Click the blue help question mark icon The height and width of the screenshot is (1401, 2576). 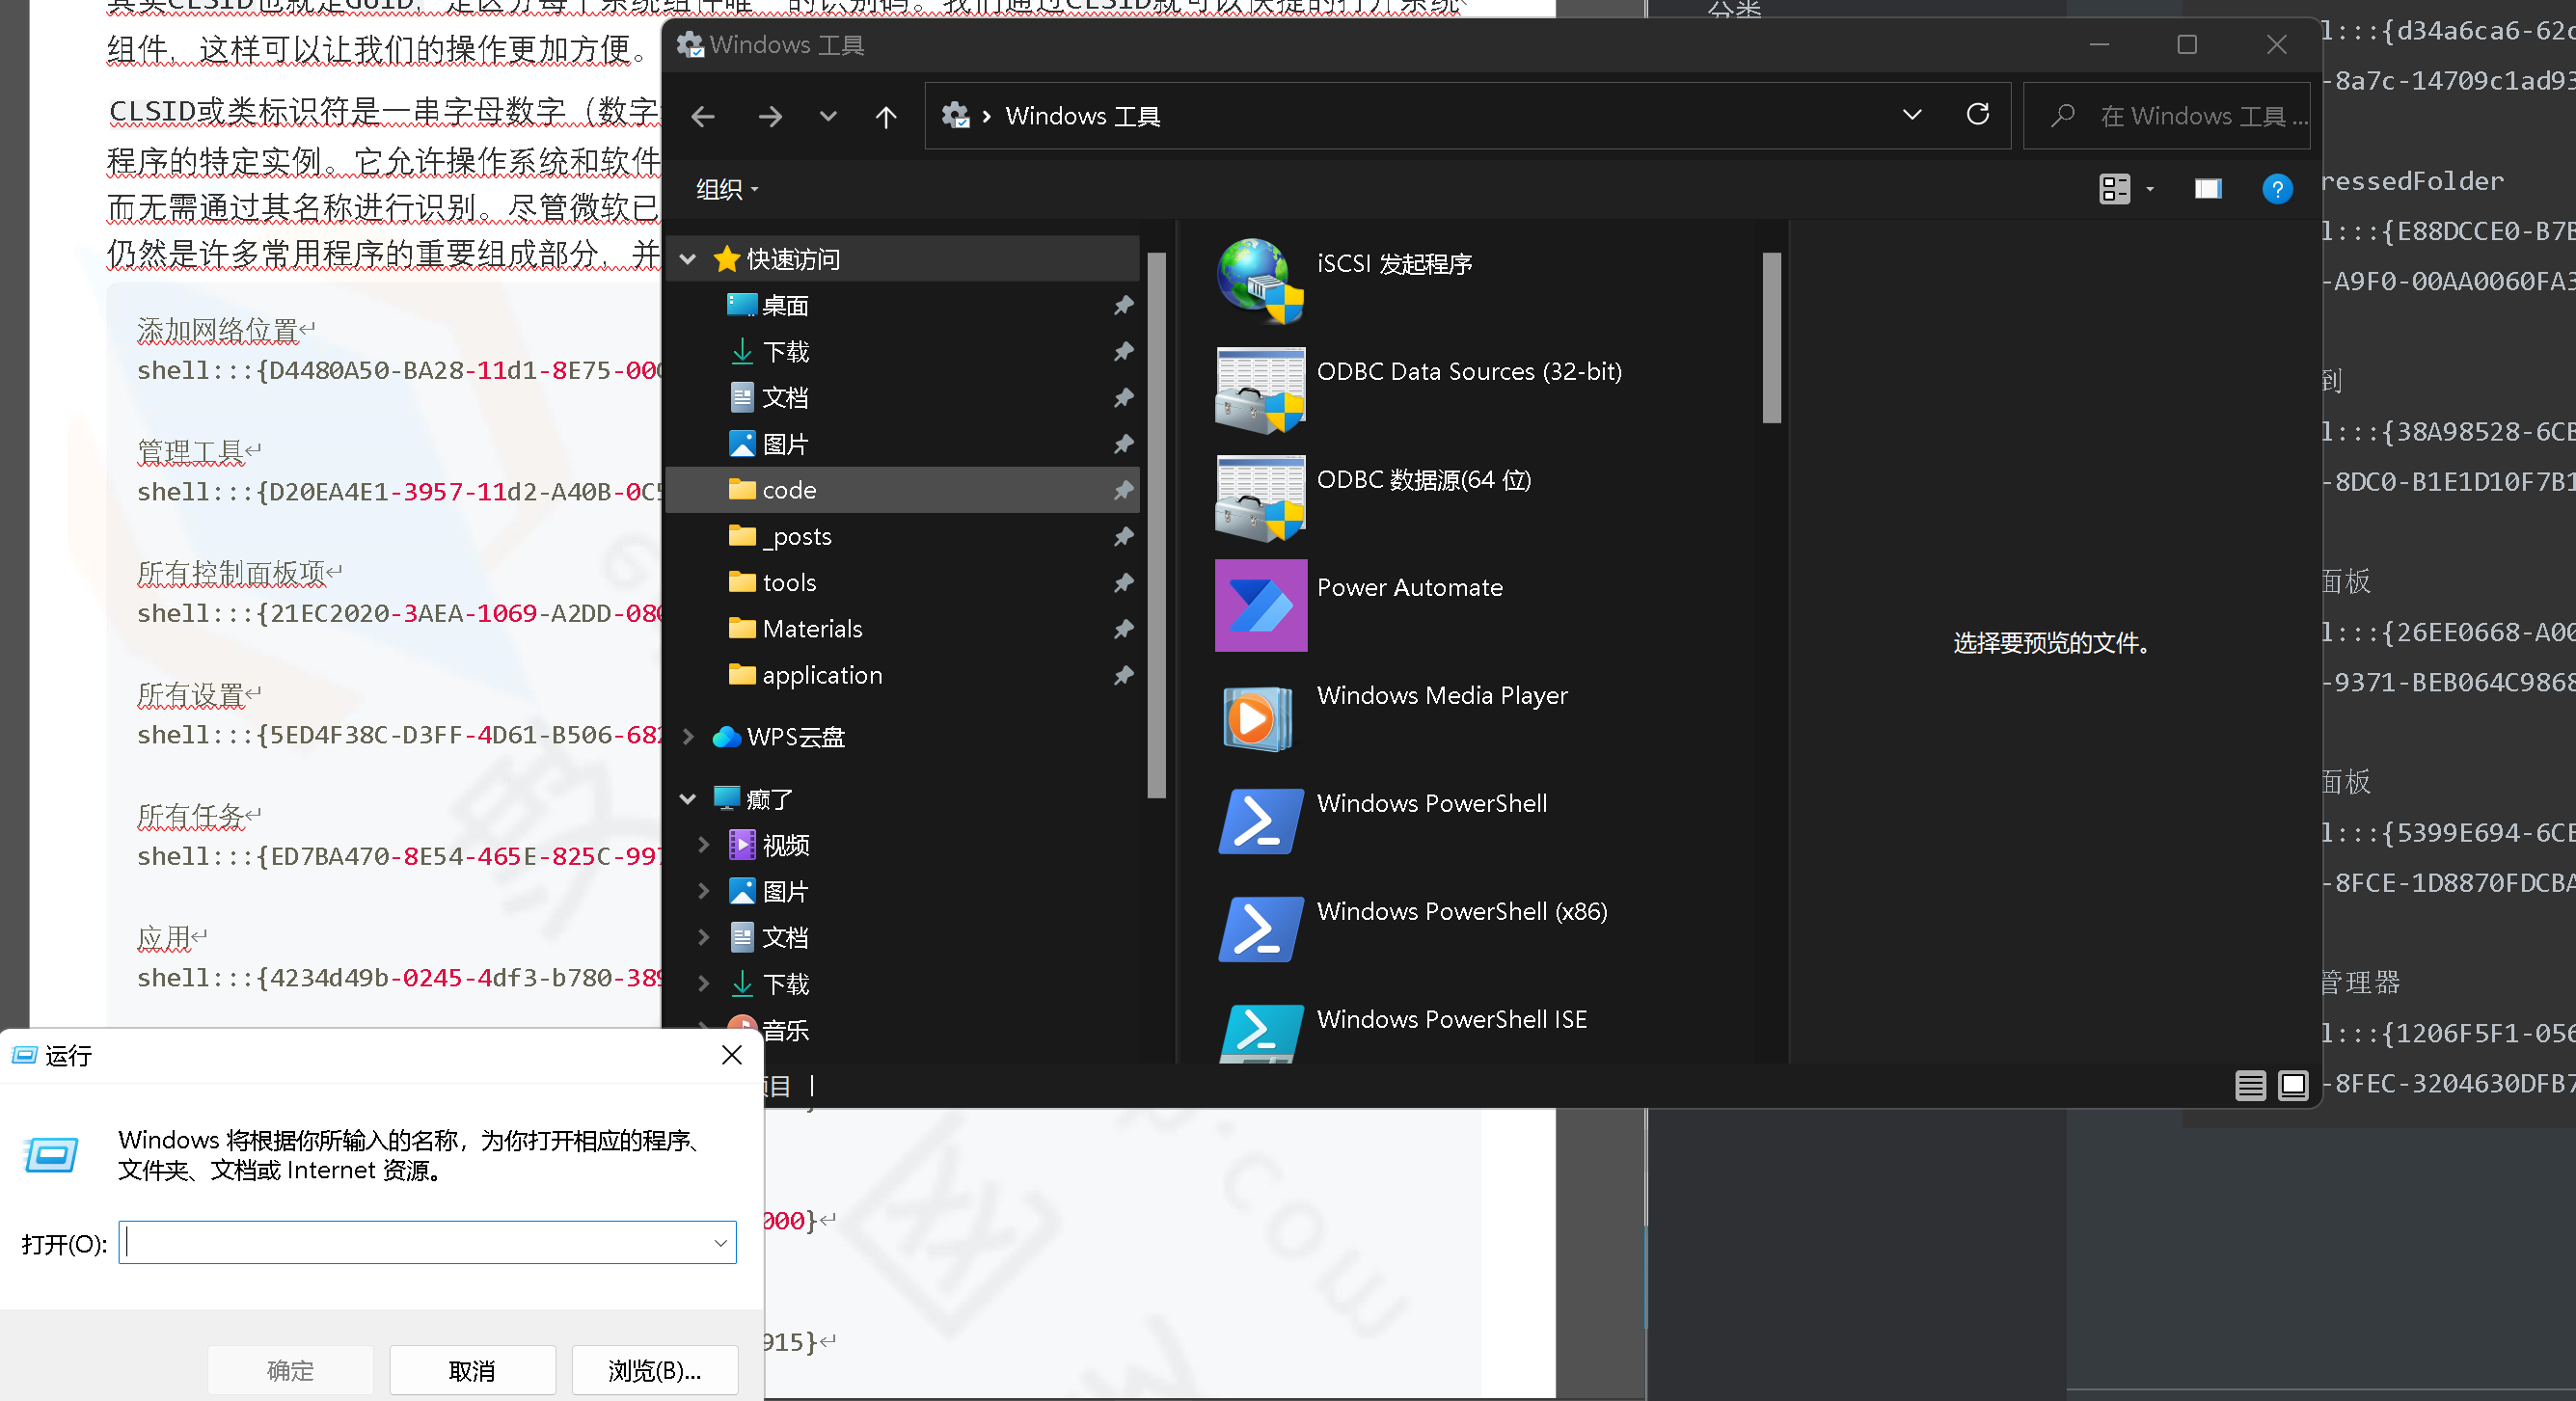tap(2276, 189)
